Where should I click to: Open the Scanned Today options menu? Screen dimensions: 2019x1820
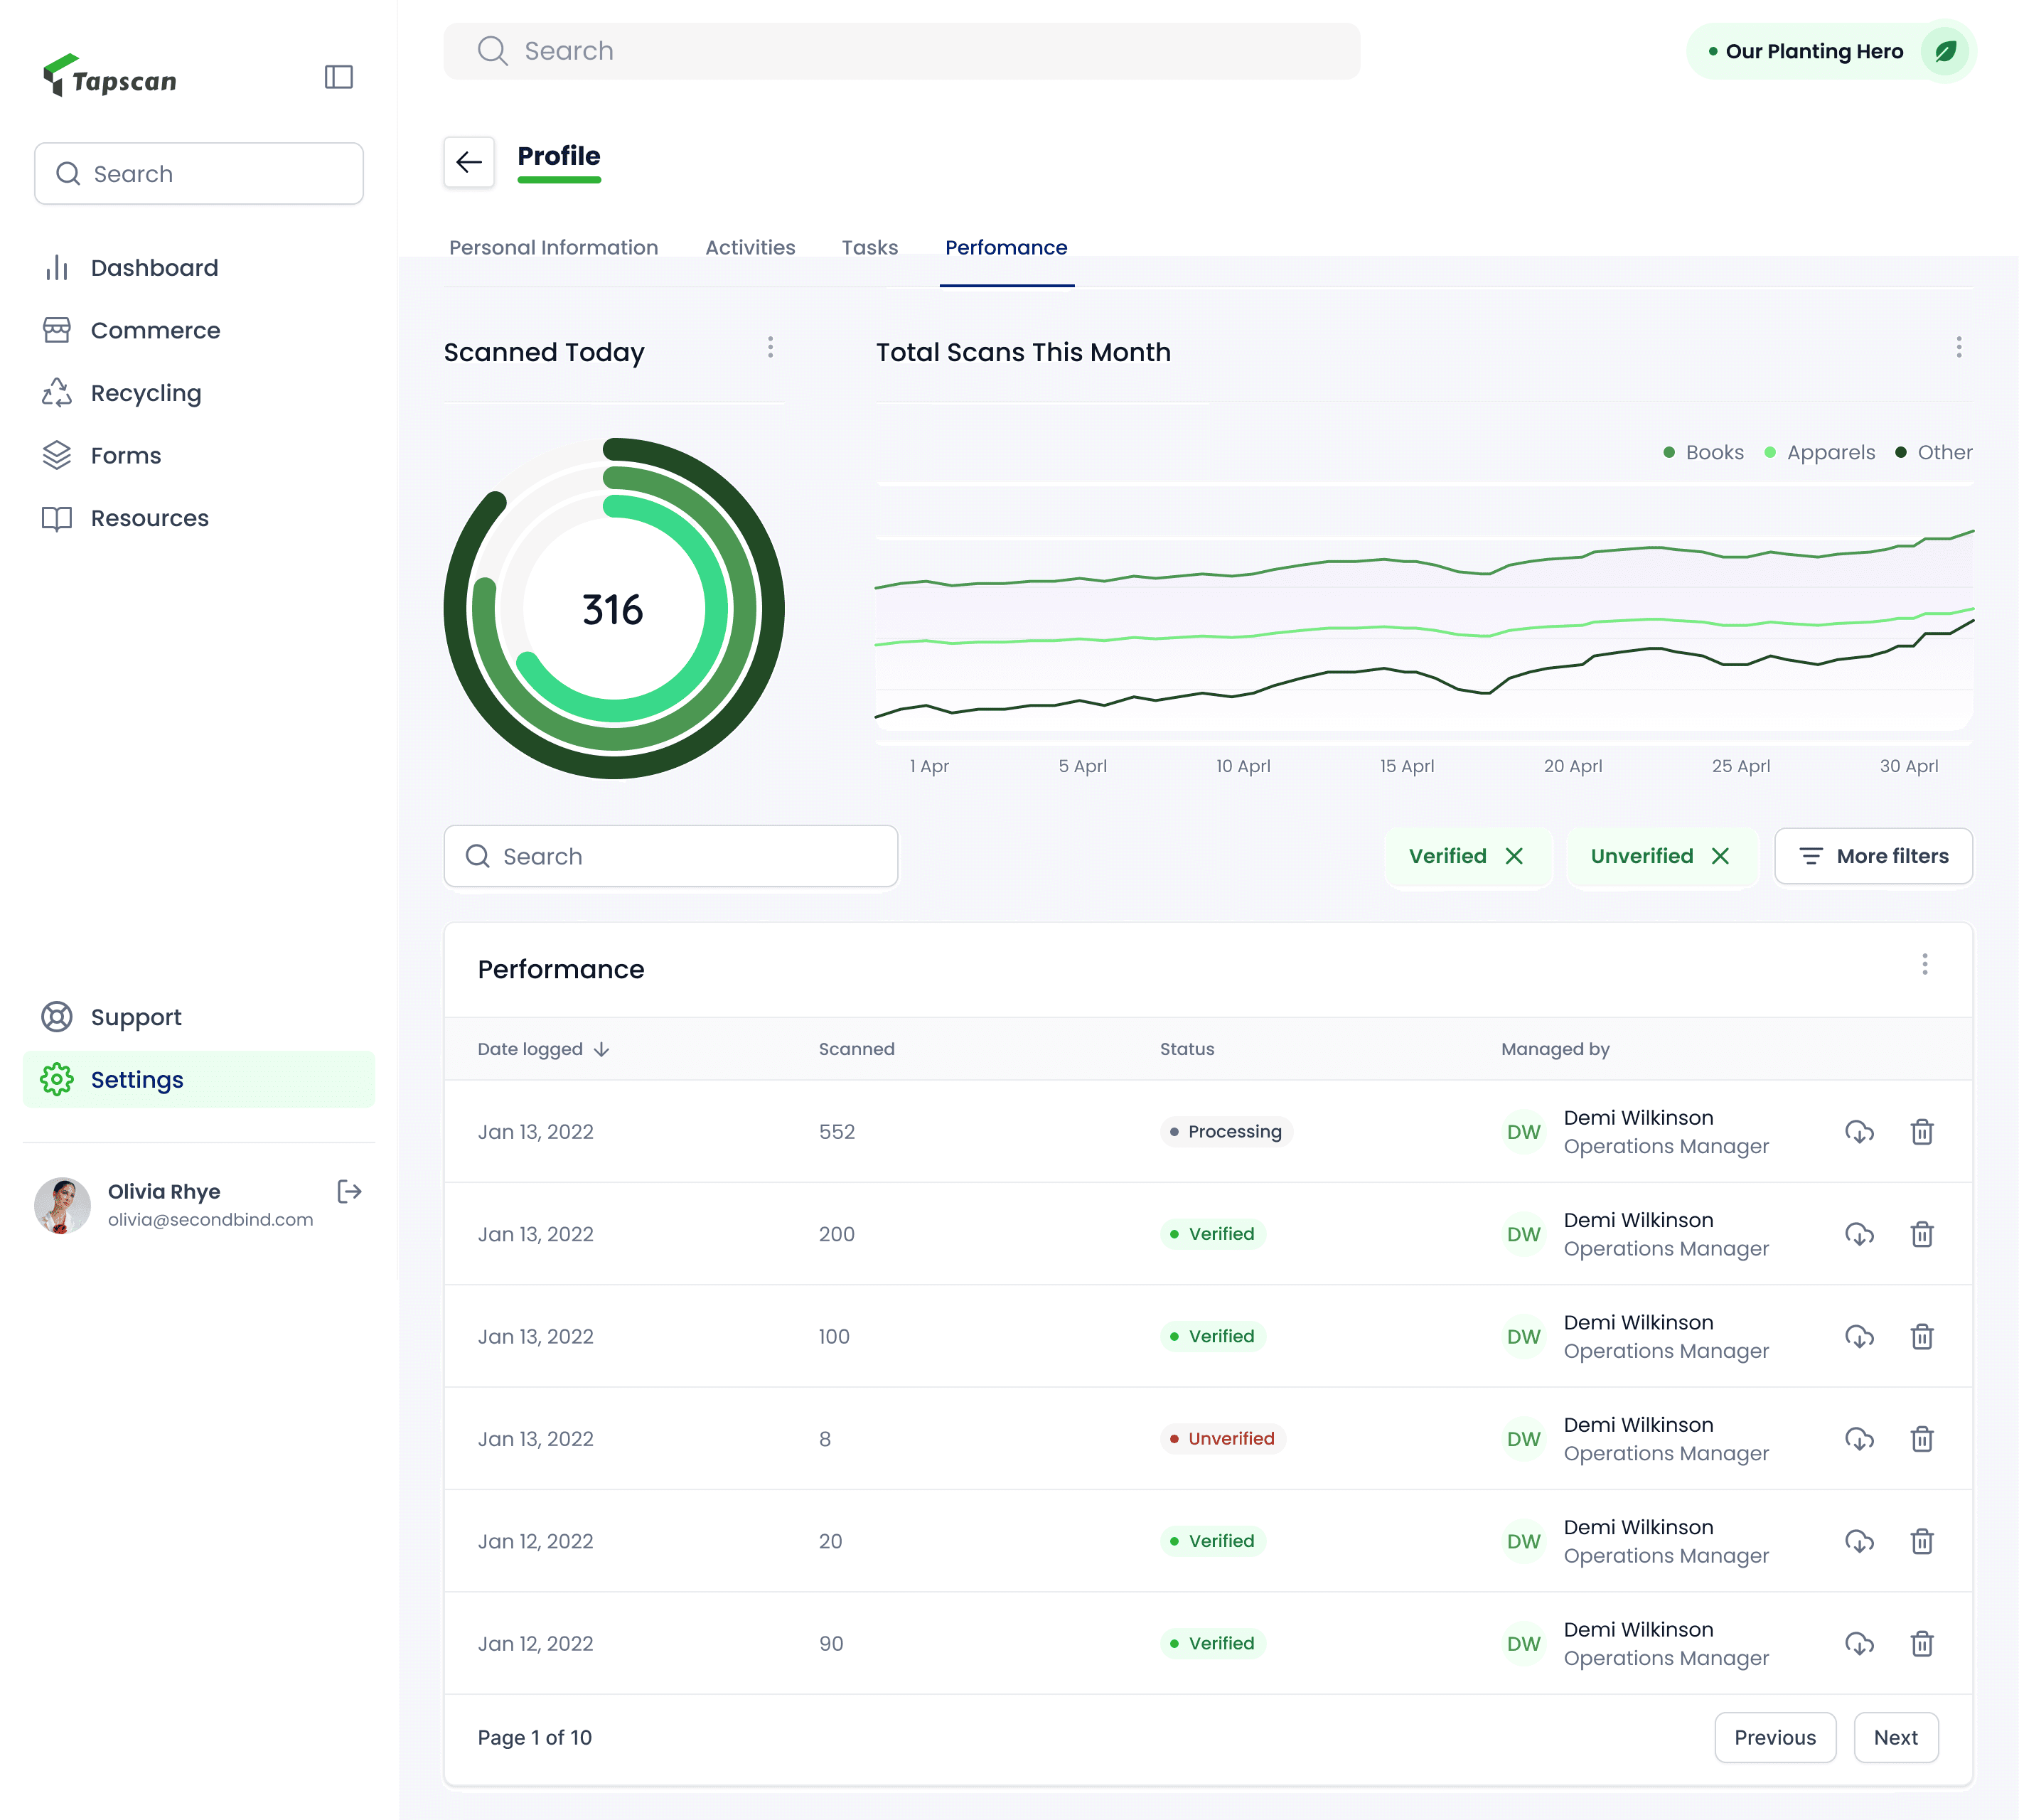click(x=770, y=347)
